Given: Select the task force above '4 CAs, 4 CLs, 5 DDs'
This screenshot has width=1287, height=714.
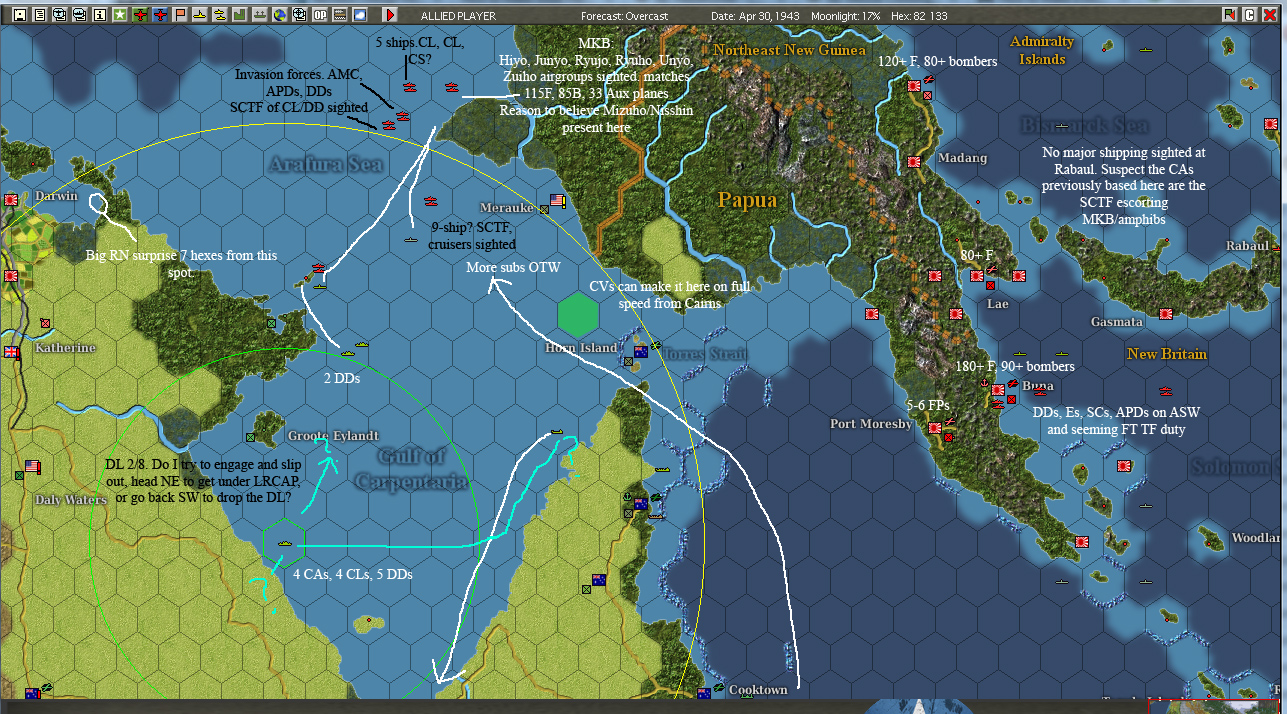Looking at the screenshot, I should (284, 543).
